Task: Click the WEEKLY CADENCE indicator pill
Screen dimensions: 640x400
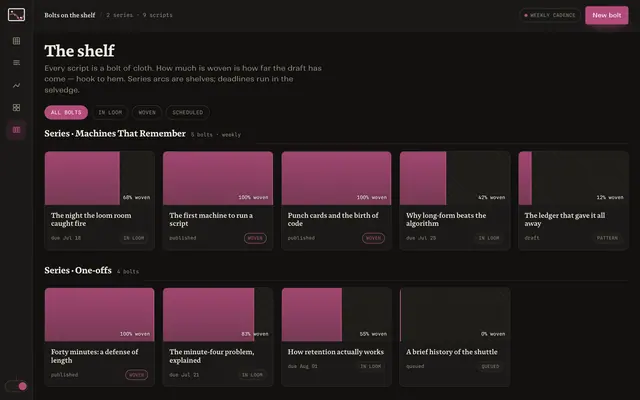Action: pyautogui.click(x=550, y=15)
